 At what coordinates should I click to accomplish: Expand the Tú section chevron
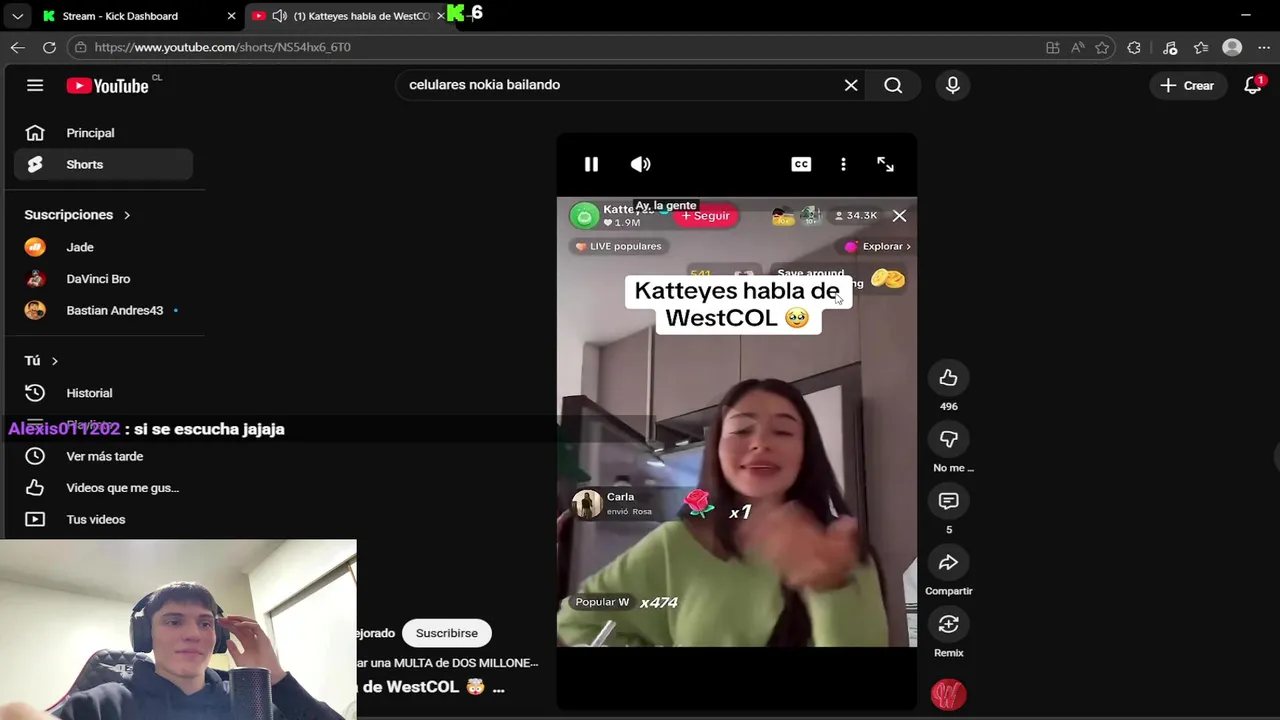tap(54, 361)
